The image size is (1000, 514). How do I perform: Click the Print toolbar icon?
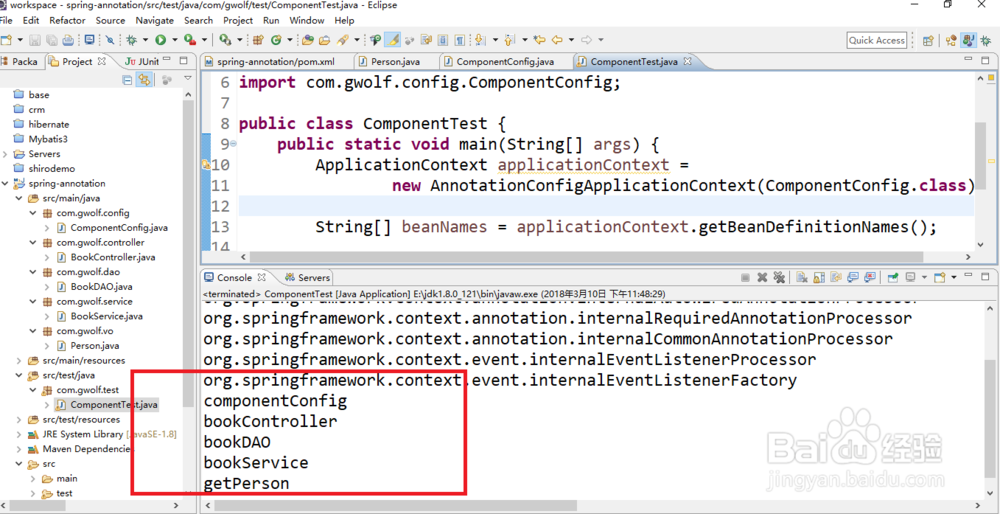[68, 40]
